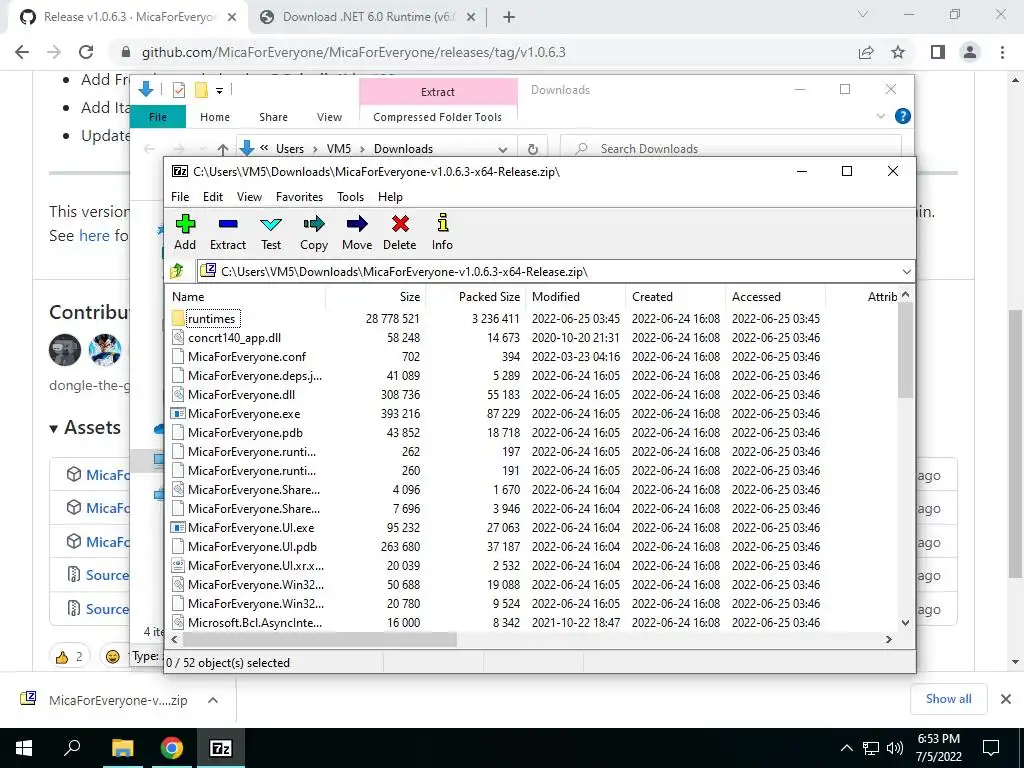Sort by Modified column header
This screenshot has width=1024, height=768.
575,296
